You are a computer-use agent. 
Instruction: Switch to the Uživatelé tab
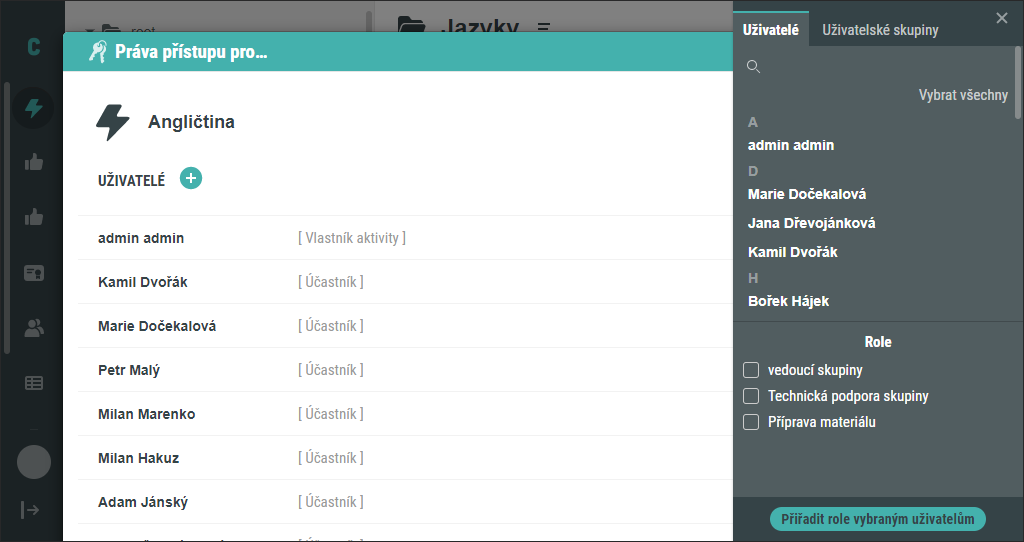pos(771,29)
